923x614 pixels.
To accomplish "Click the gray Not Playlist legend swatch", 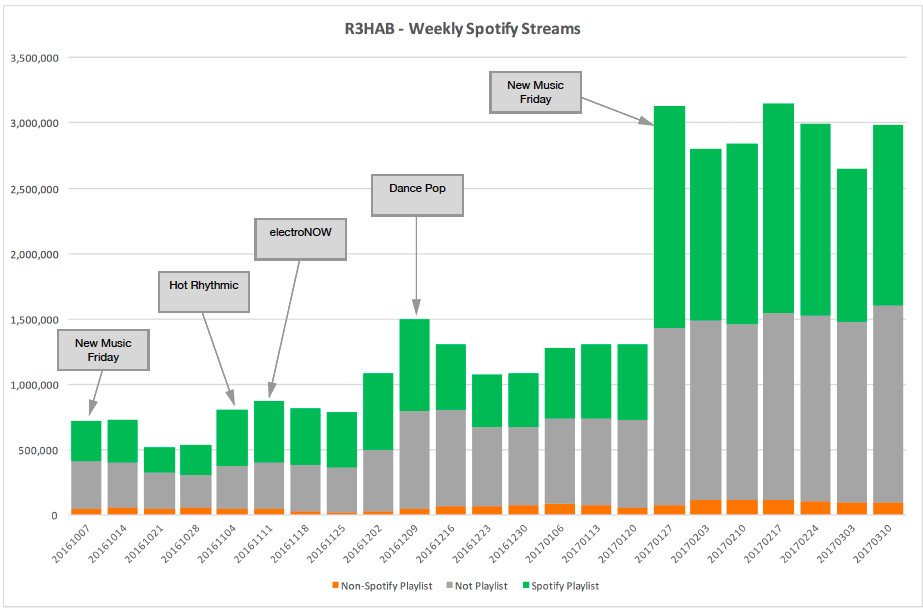I will click(x=449, y=585).
